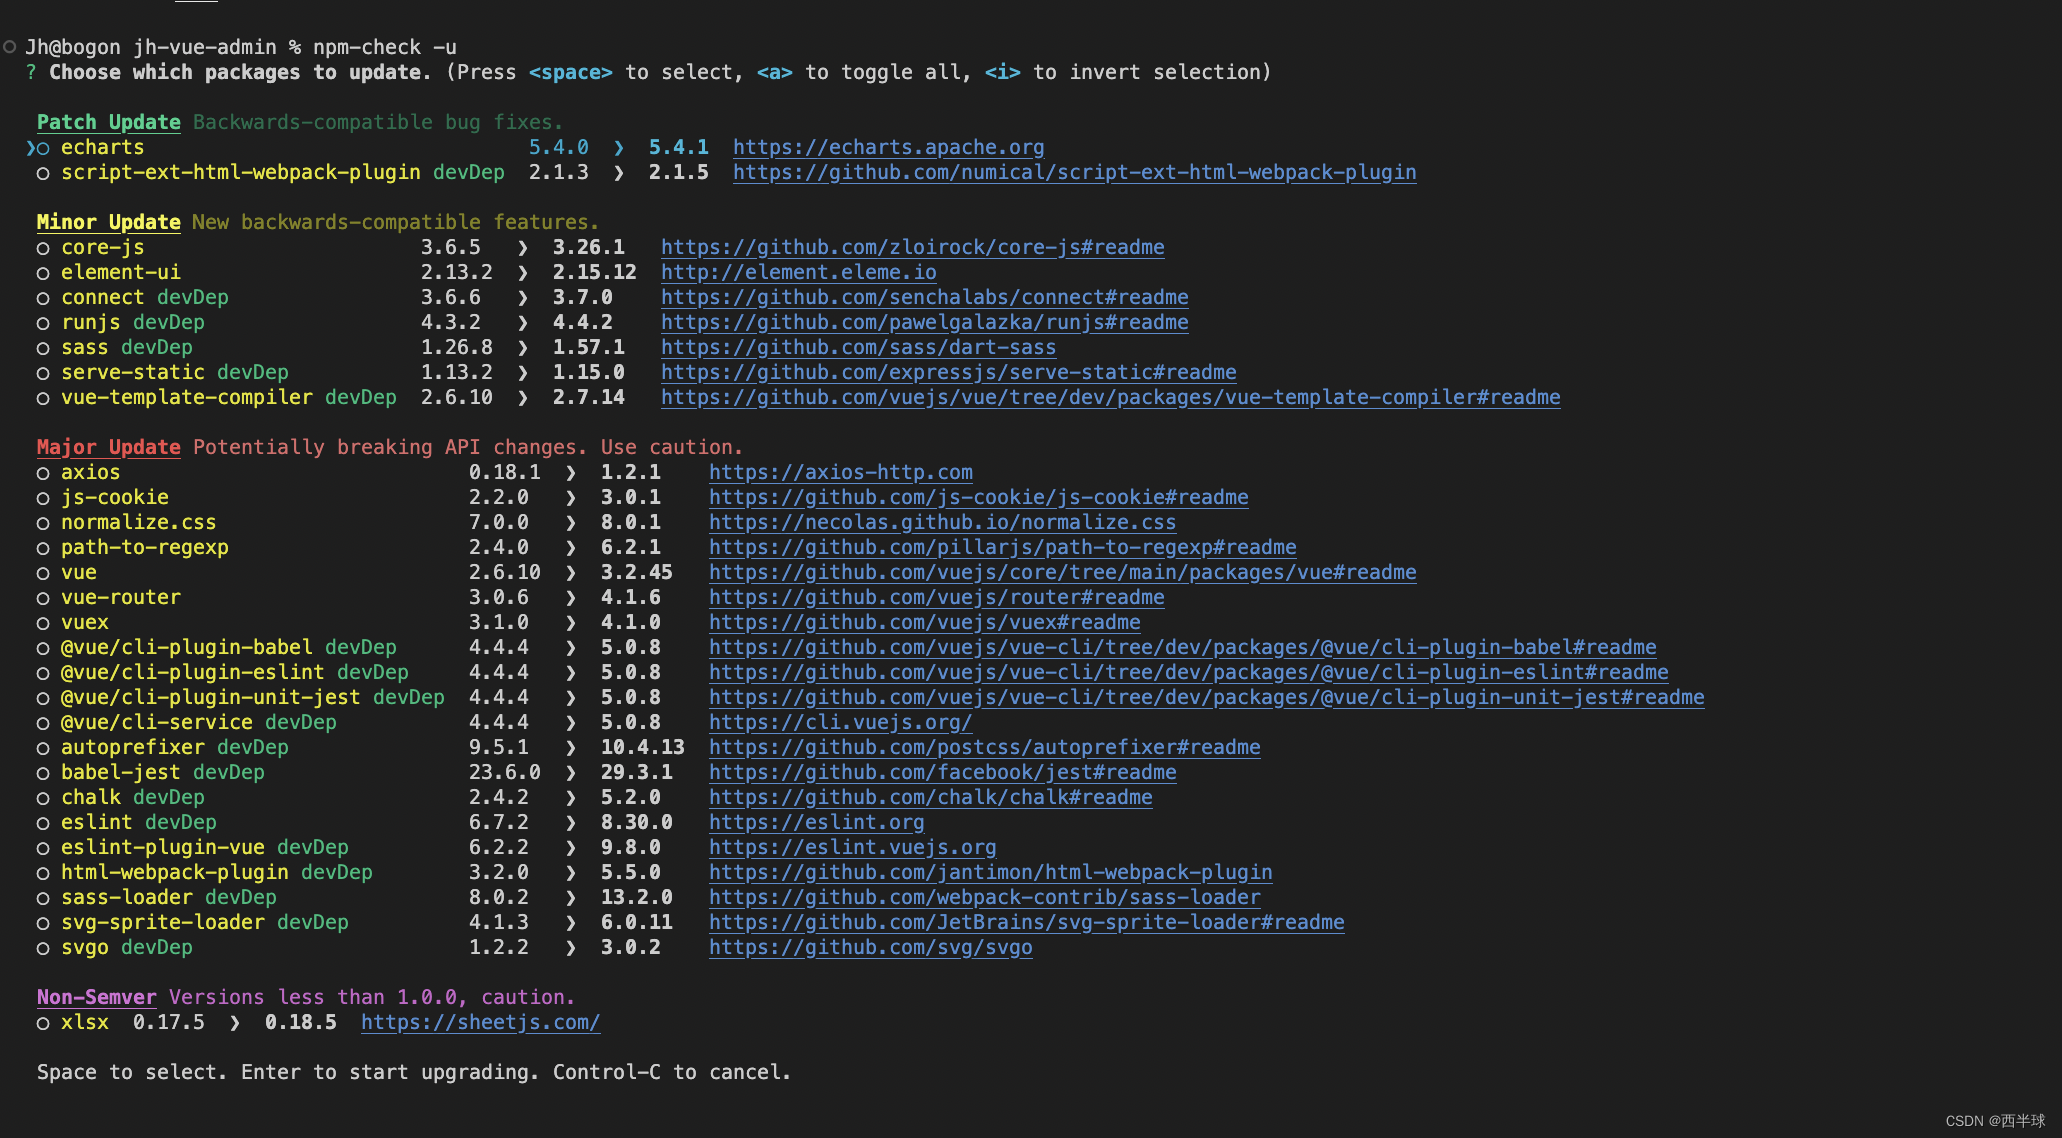This screenshot has height=1138, width=2062.
Task: Open the cli-plugin-babel readme link
Action: click(1182, 648)
